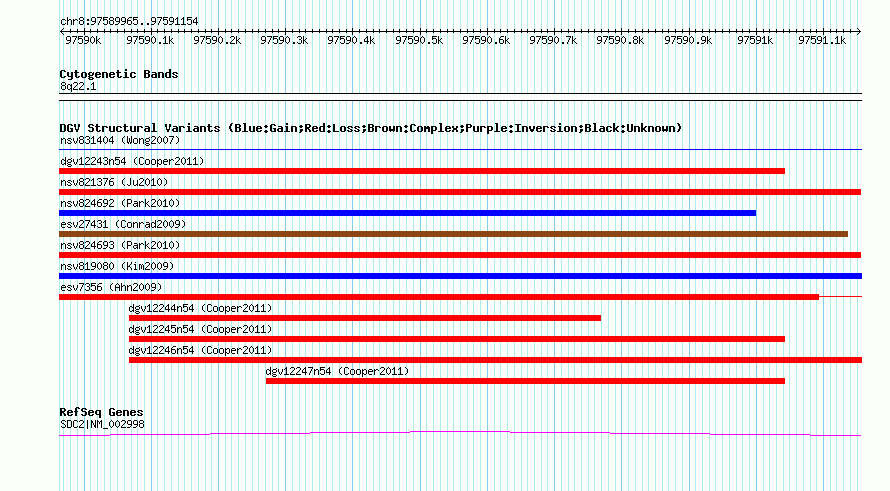The height and width of the screenshot is (491, 890).
Task: Click the thin blue line under nsv831404
Action: pos(460,150)
